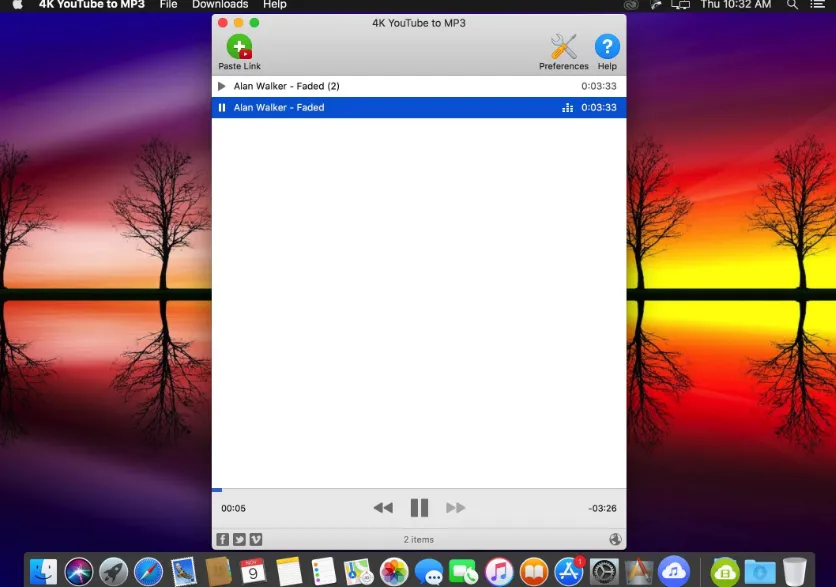Open the Trash in the dock
This screenshot has height=587, width=836.
[x=794, y=572]
